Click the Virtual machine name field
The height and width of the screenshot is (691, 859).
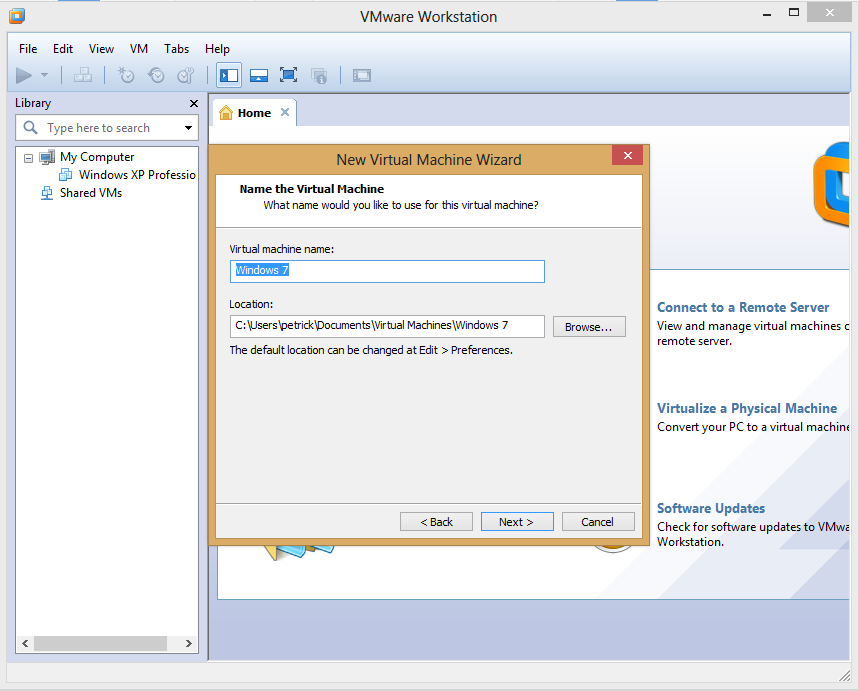click(x=387, y=271)
